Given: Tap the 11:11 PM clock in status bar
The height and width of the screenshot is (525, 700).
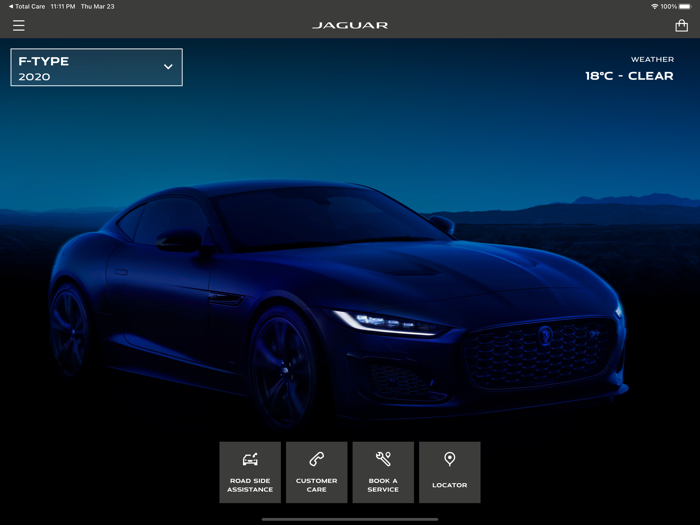Looking at the screenshot, I should click(x=63, y=7).
